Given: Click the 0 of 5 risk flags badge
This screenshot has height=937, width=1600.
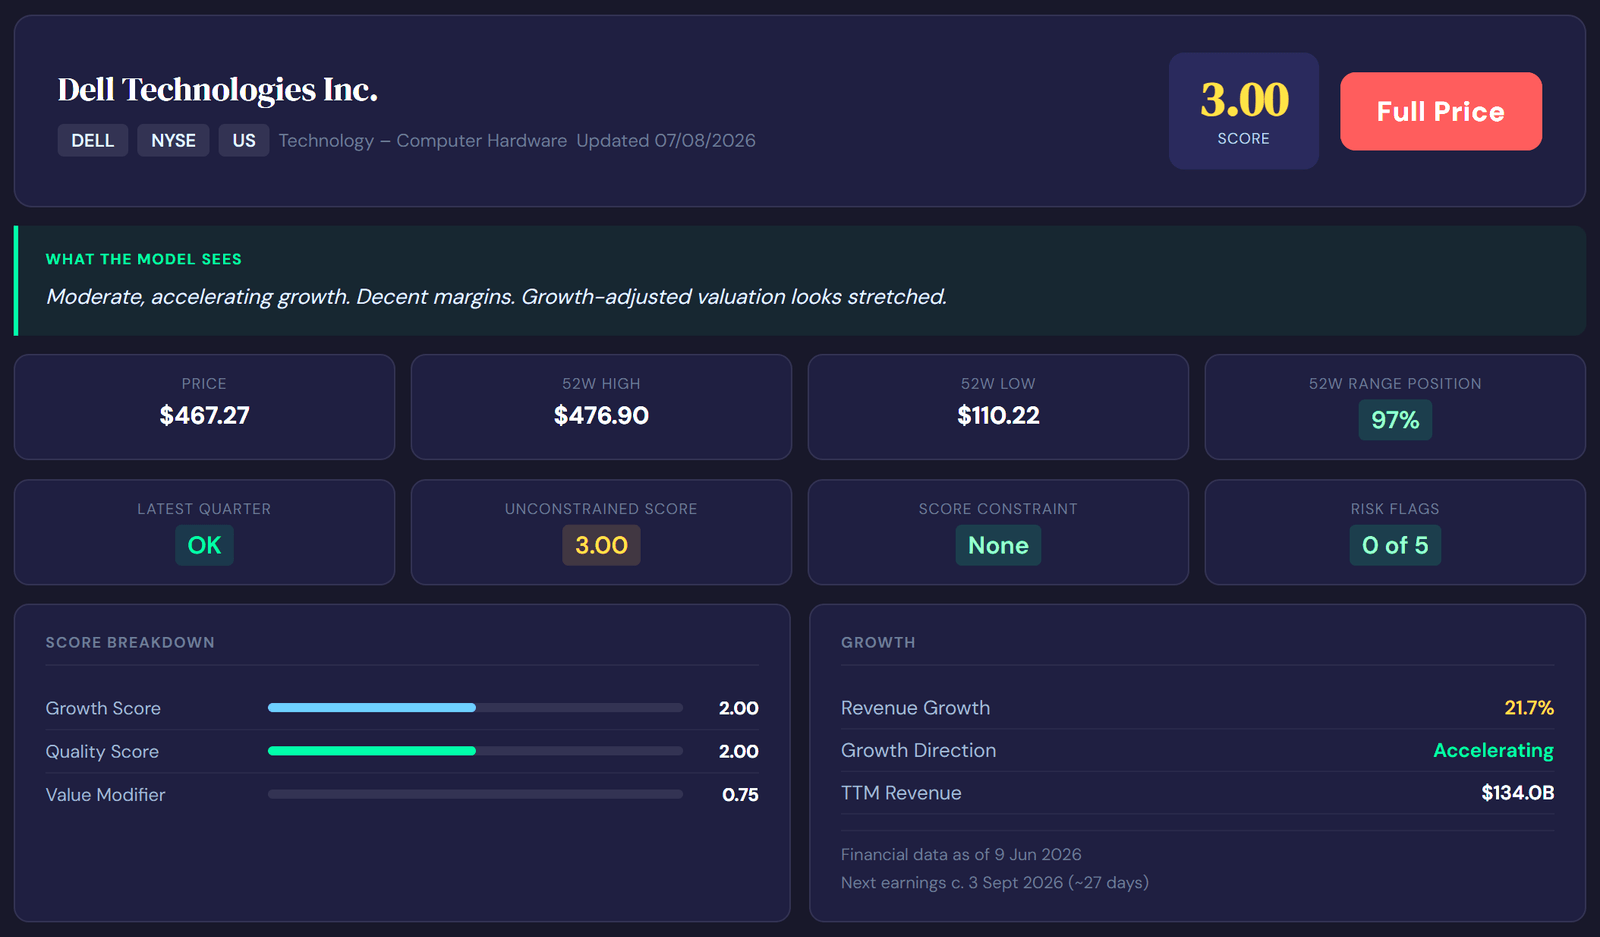Looking at the screenshot, I should (x=1395, y=545).
